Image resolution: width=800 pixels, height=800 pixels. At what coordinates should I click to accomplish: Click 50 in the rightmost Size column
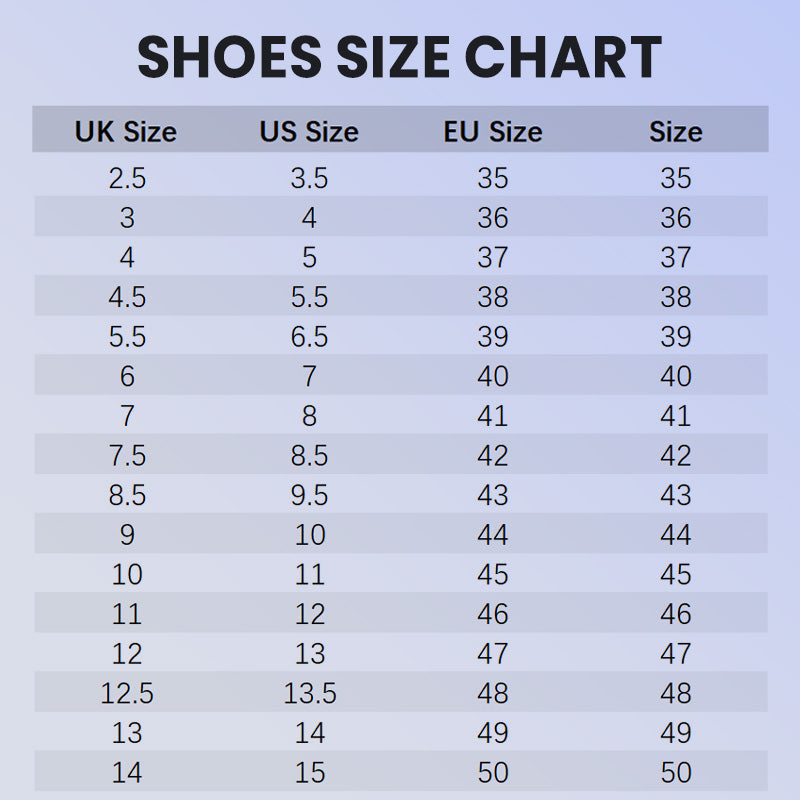pyautogui.click(x=676, y=773)
